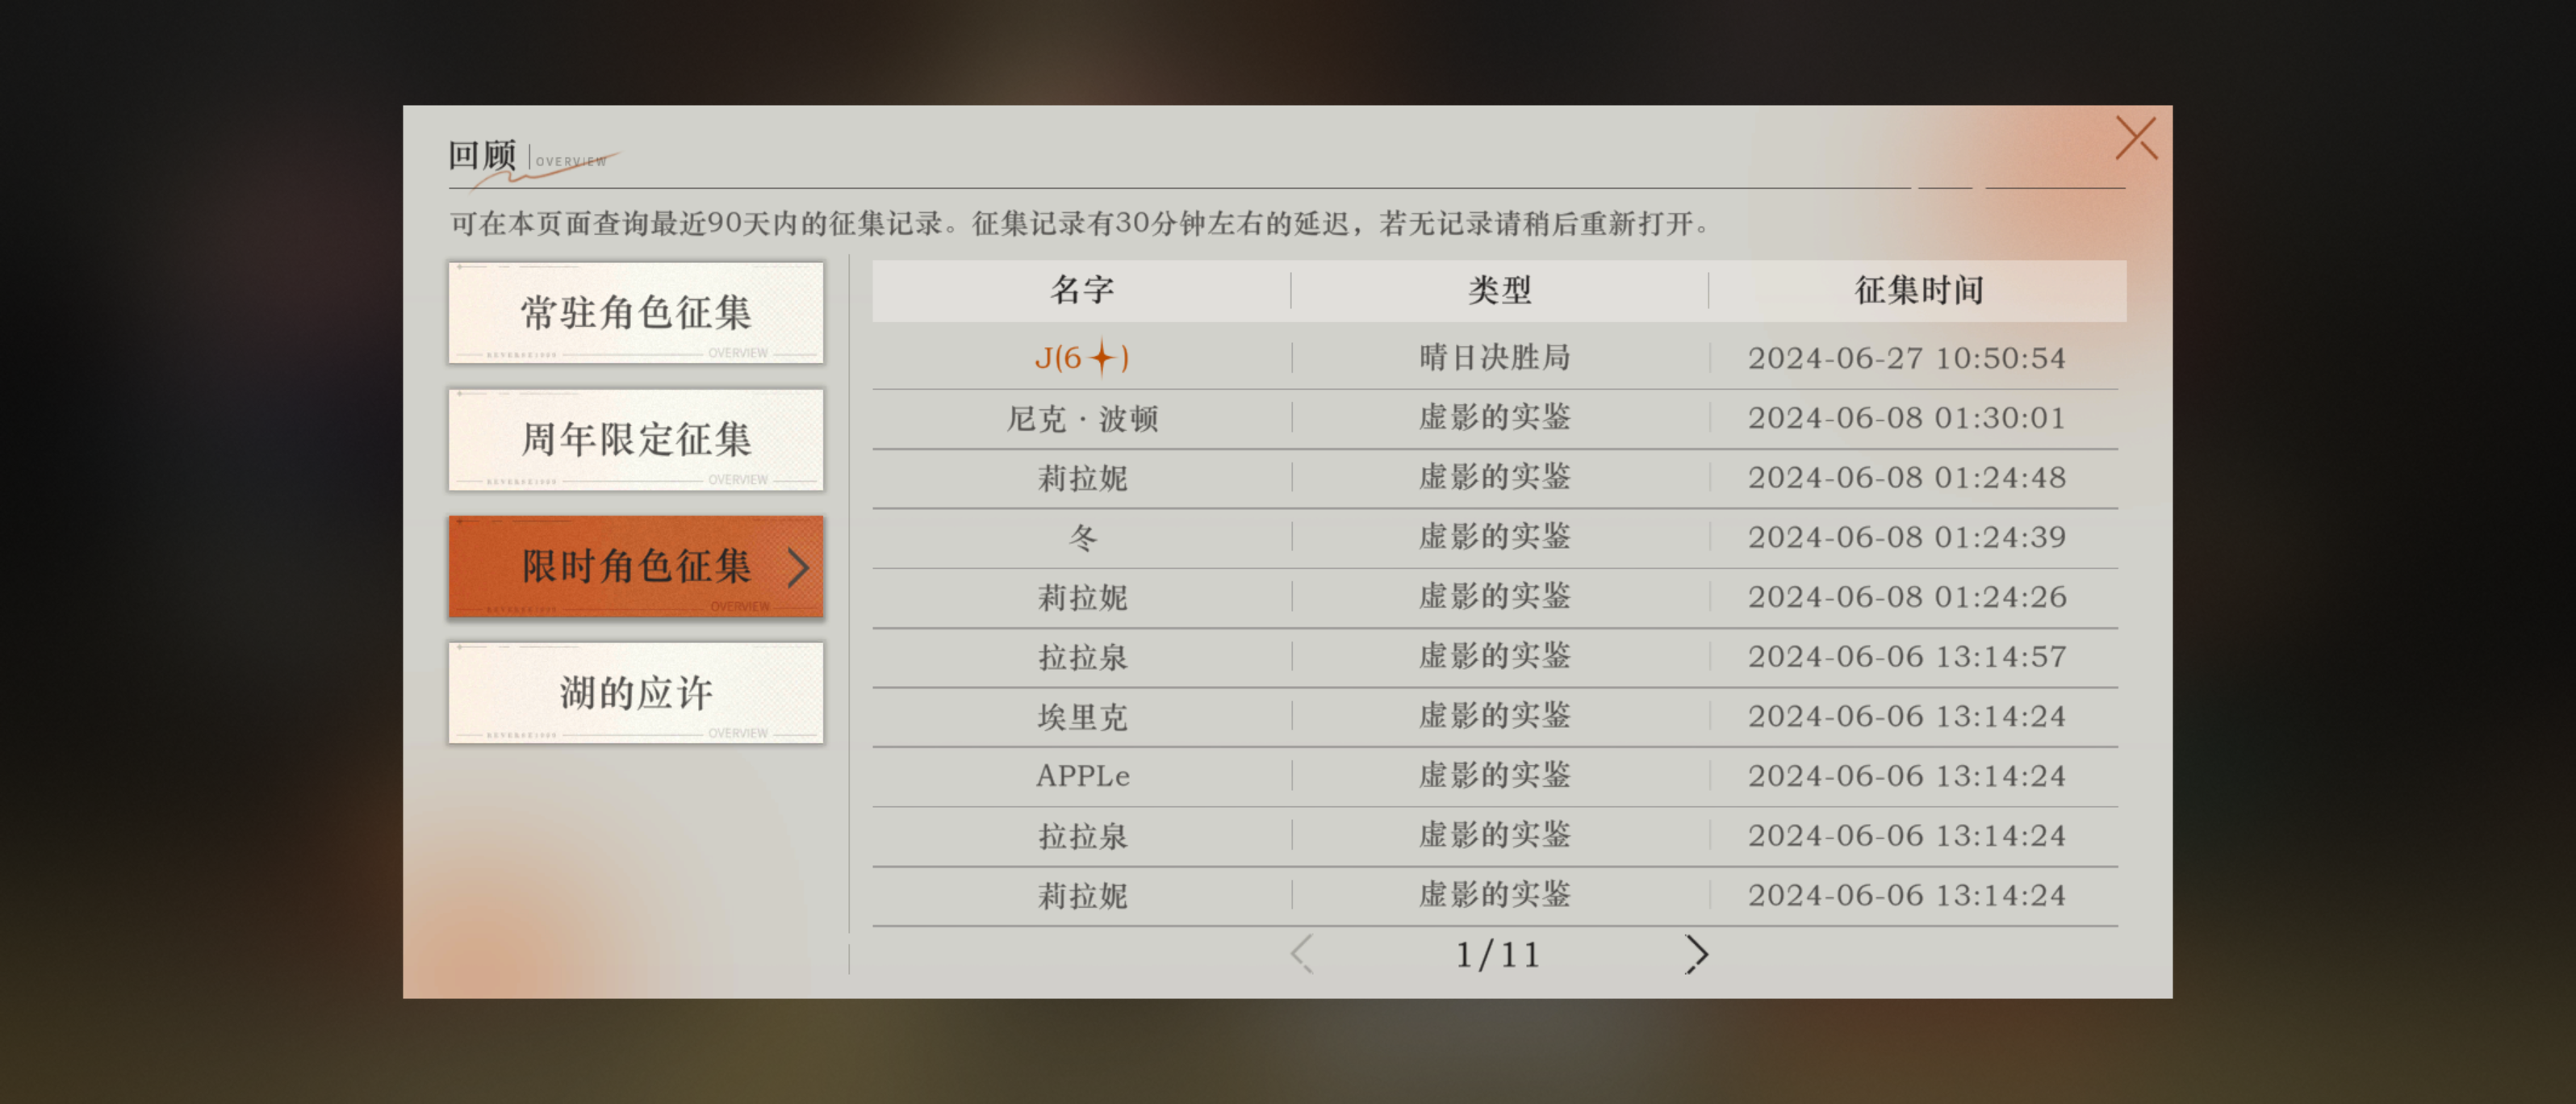Go to next page of records
The image size is (2576, 1104).
tap(1696, 954)
